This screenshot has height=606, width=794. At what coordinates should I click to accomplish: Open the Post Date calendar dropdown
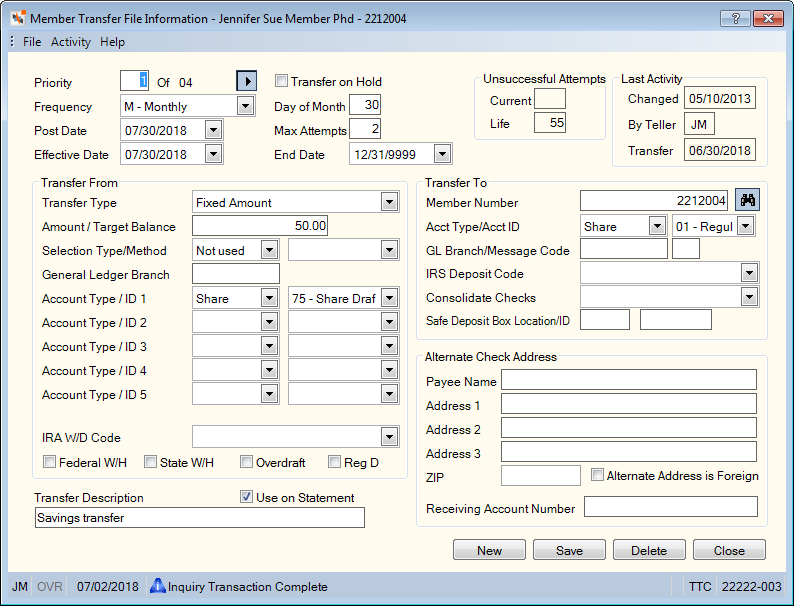(x=213, y=130)
